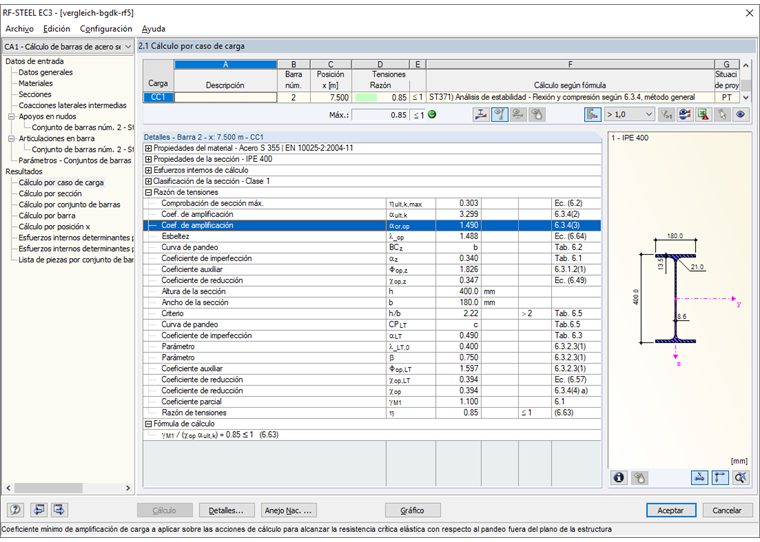
Task: Open section info button below IPE 400 graphic
Action: click(x=619, y=478)
